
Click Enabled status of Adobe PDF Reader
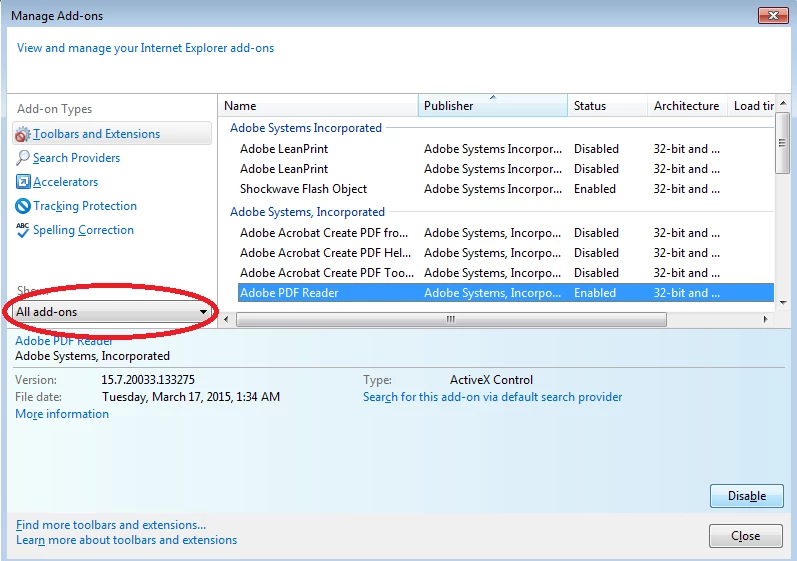click(x=595, y=293)
